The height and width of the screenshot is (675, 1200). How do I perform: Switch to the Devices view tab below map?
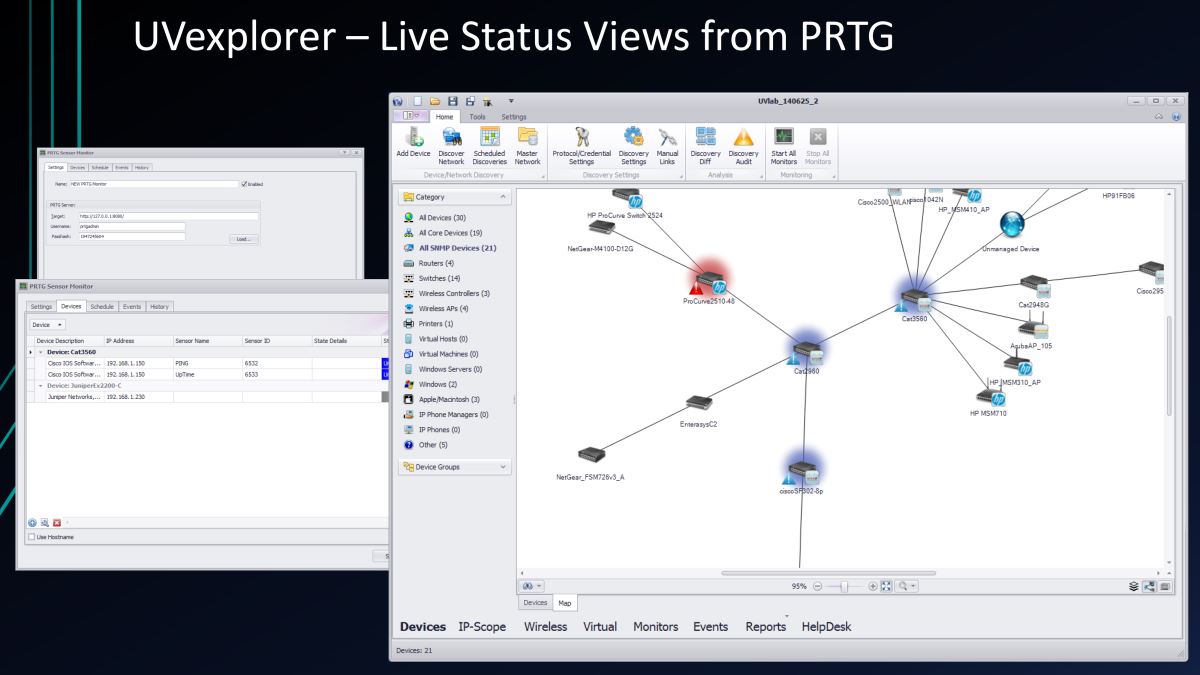pos(536,603)
